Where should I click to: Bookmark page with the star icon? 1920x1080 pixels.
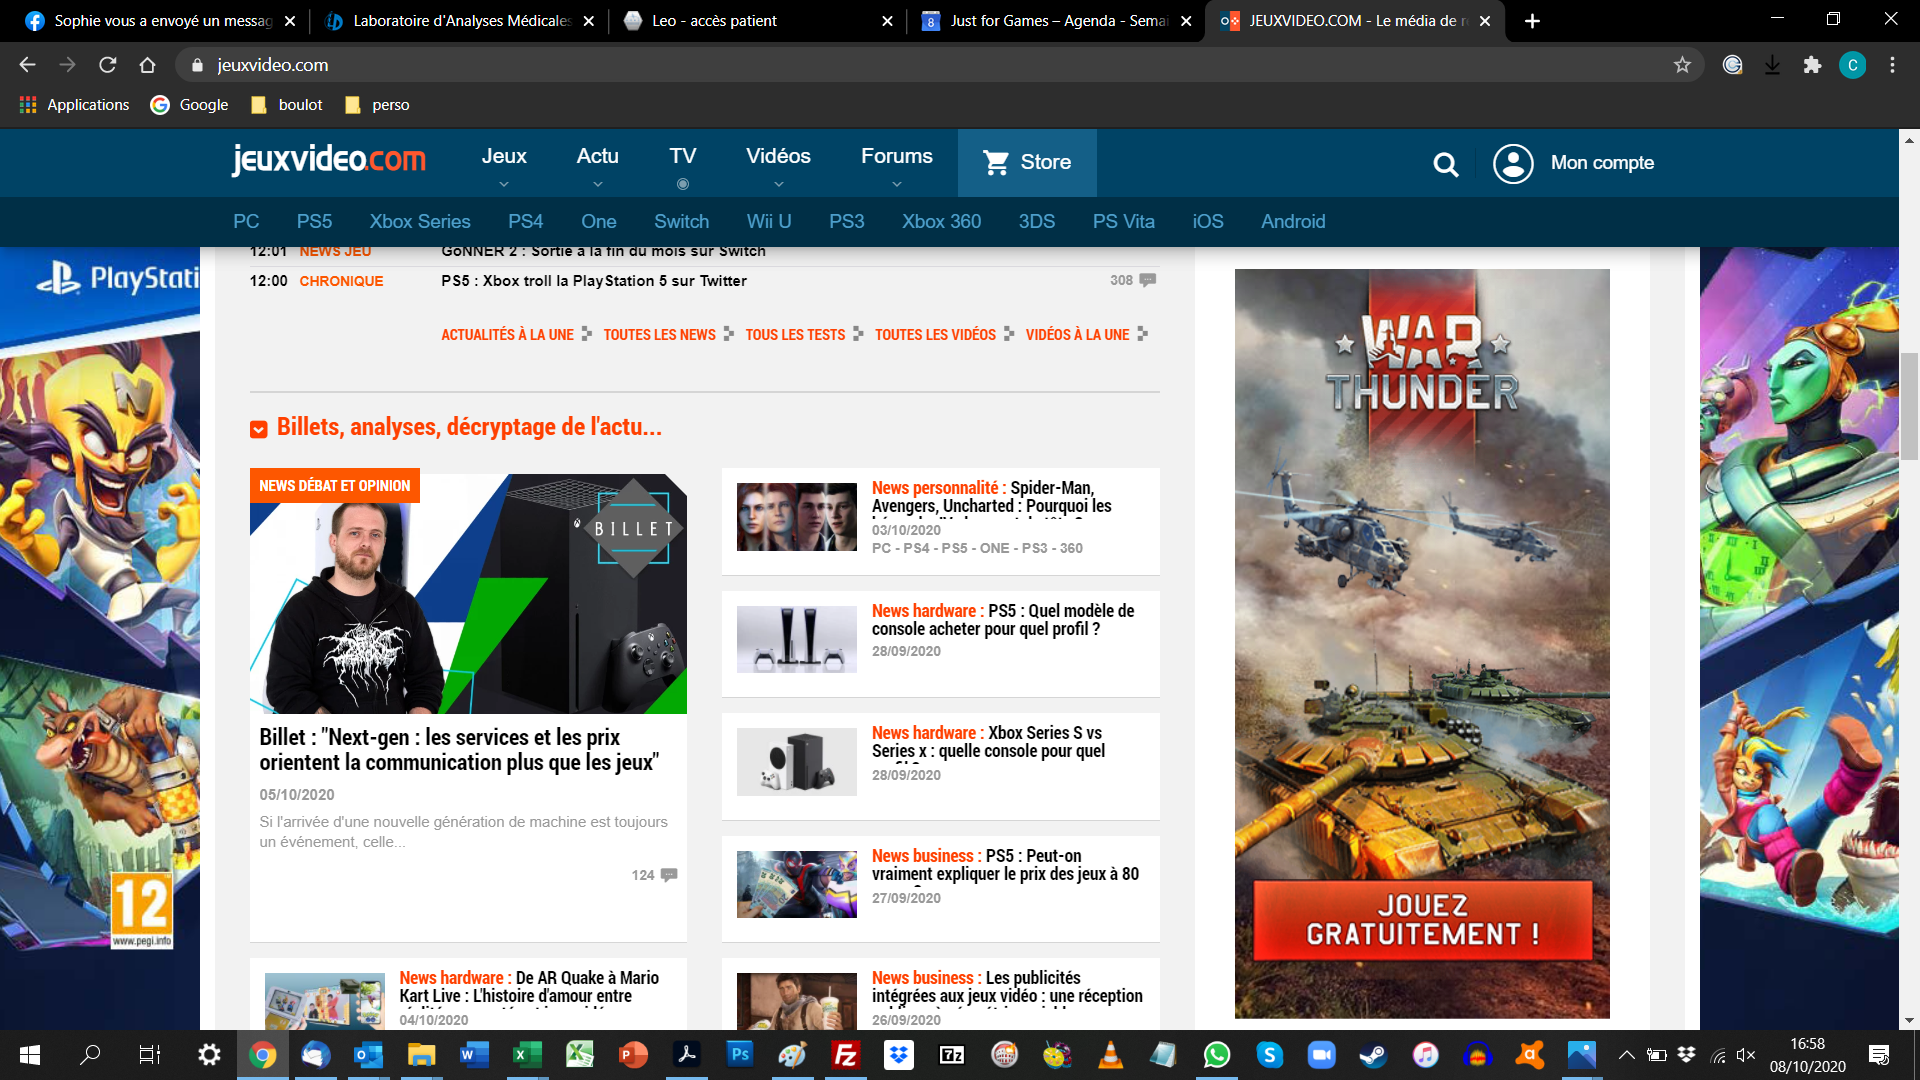(x=1682, y=65)
